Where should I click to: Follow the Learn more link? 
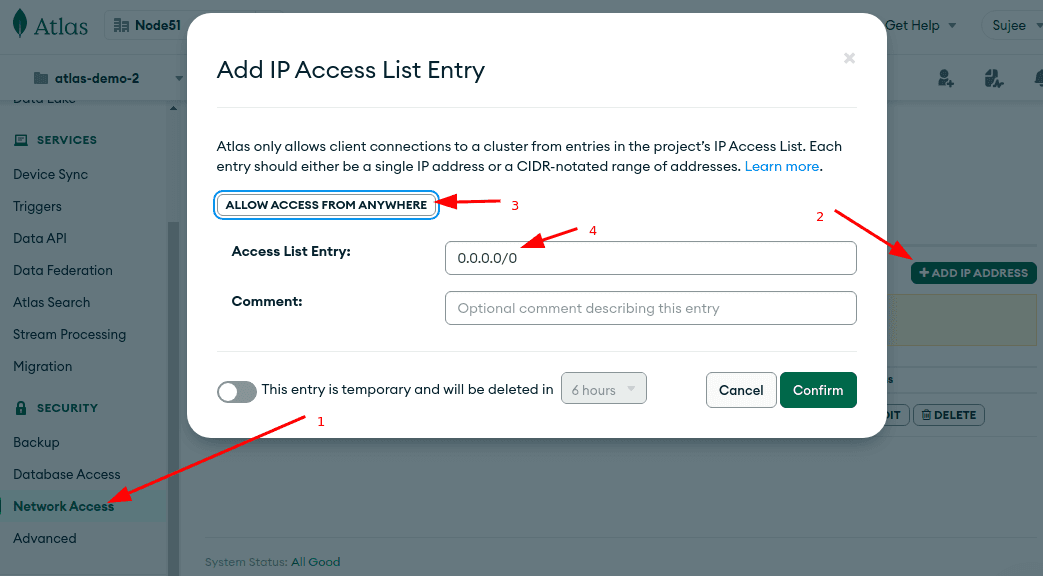[x=782, y=166]
